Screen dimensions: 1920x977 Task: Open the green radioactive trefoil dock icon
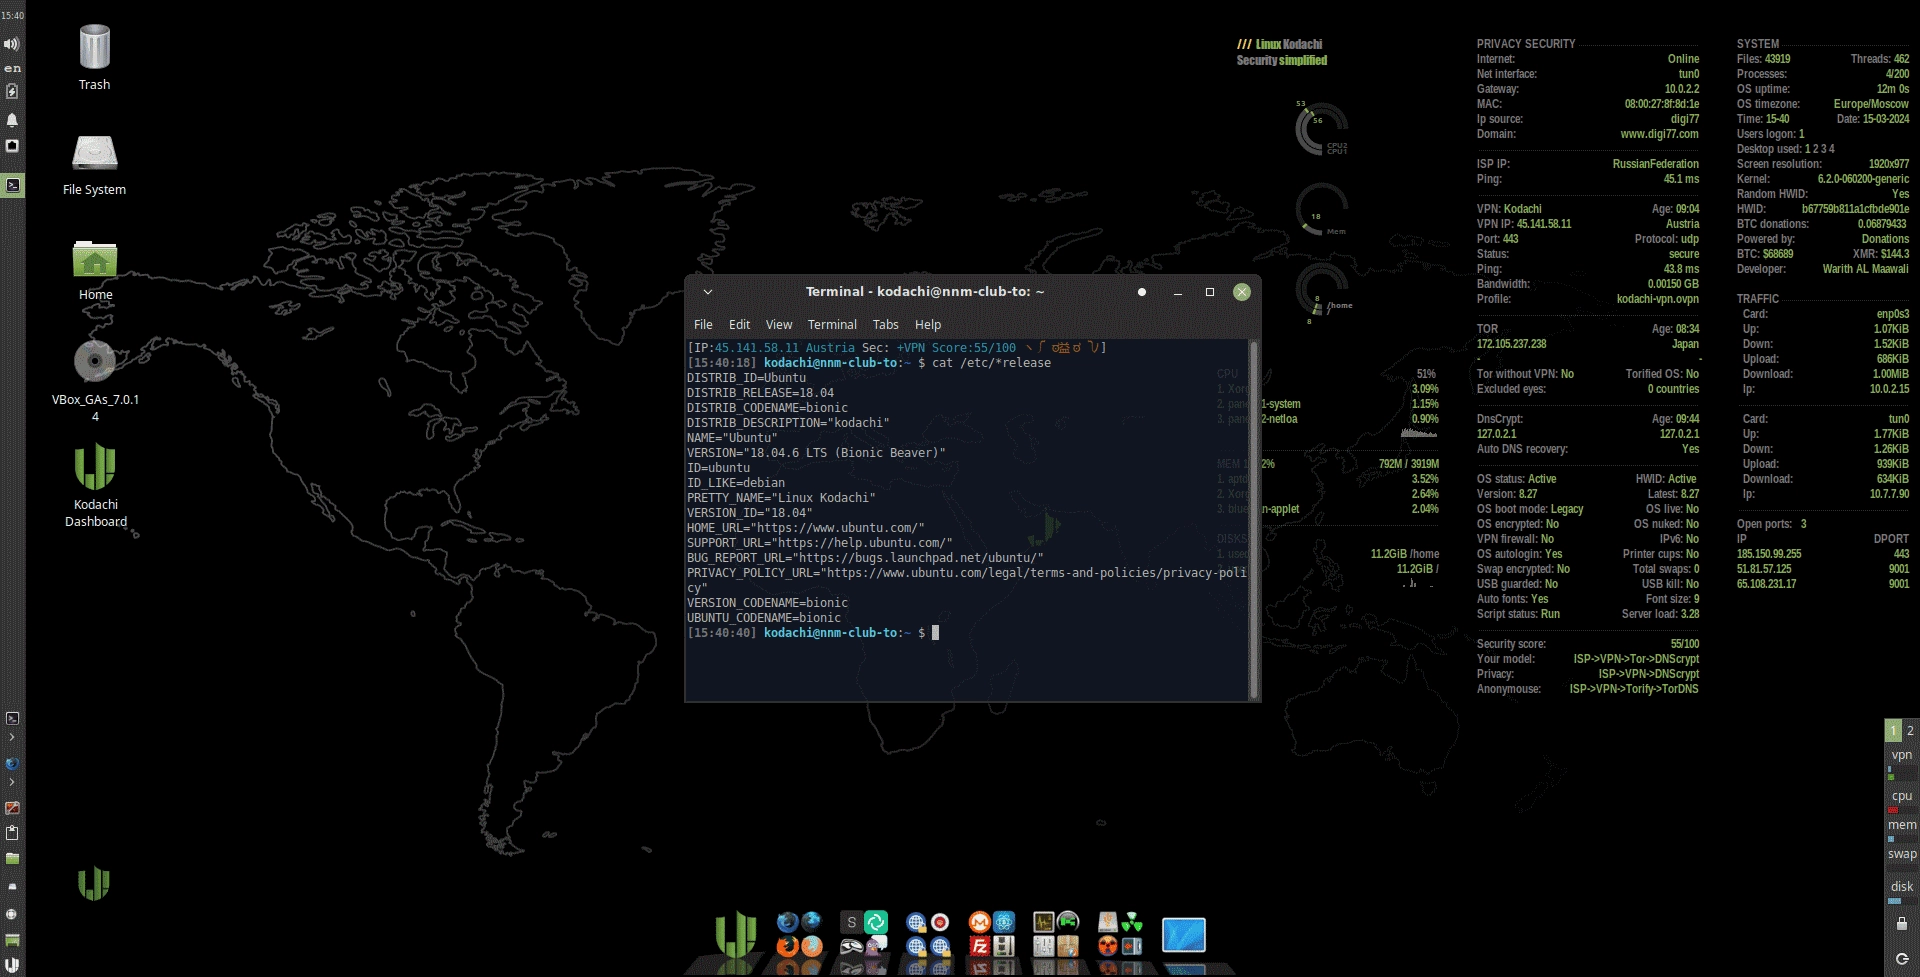pos(1132,922)
